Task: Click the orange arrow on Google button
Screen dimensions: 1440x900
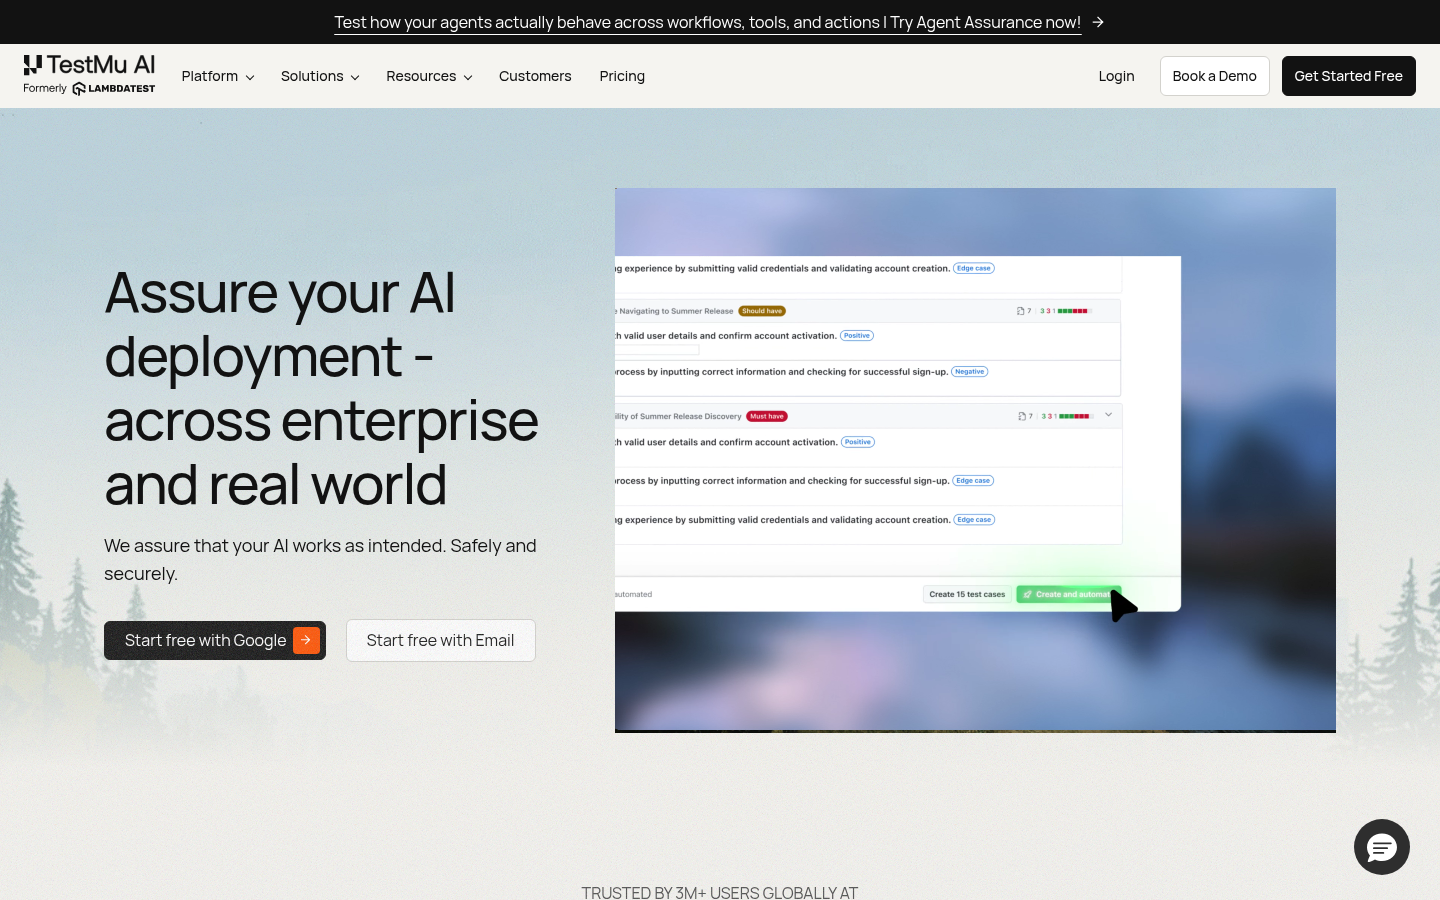Action: coord(306,640)
